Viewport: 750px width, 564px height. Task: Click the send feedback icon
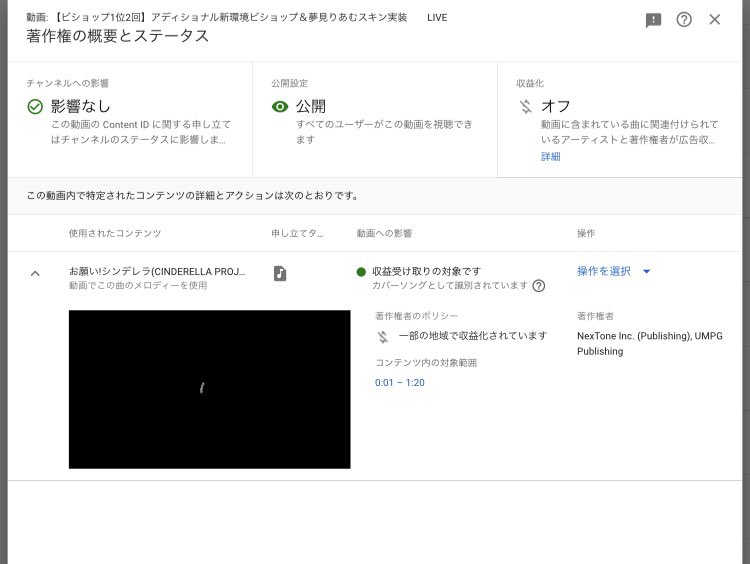click(x=653, y=20)
